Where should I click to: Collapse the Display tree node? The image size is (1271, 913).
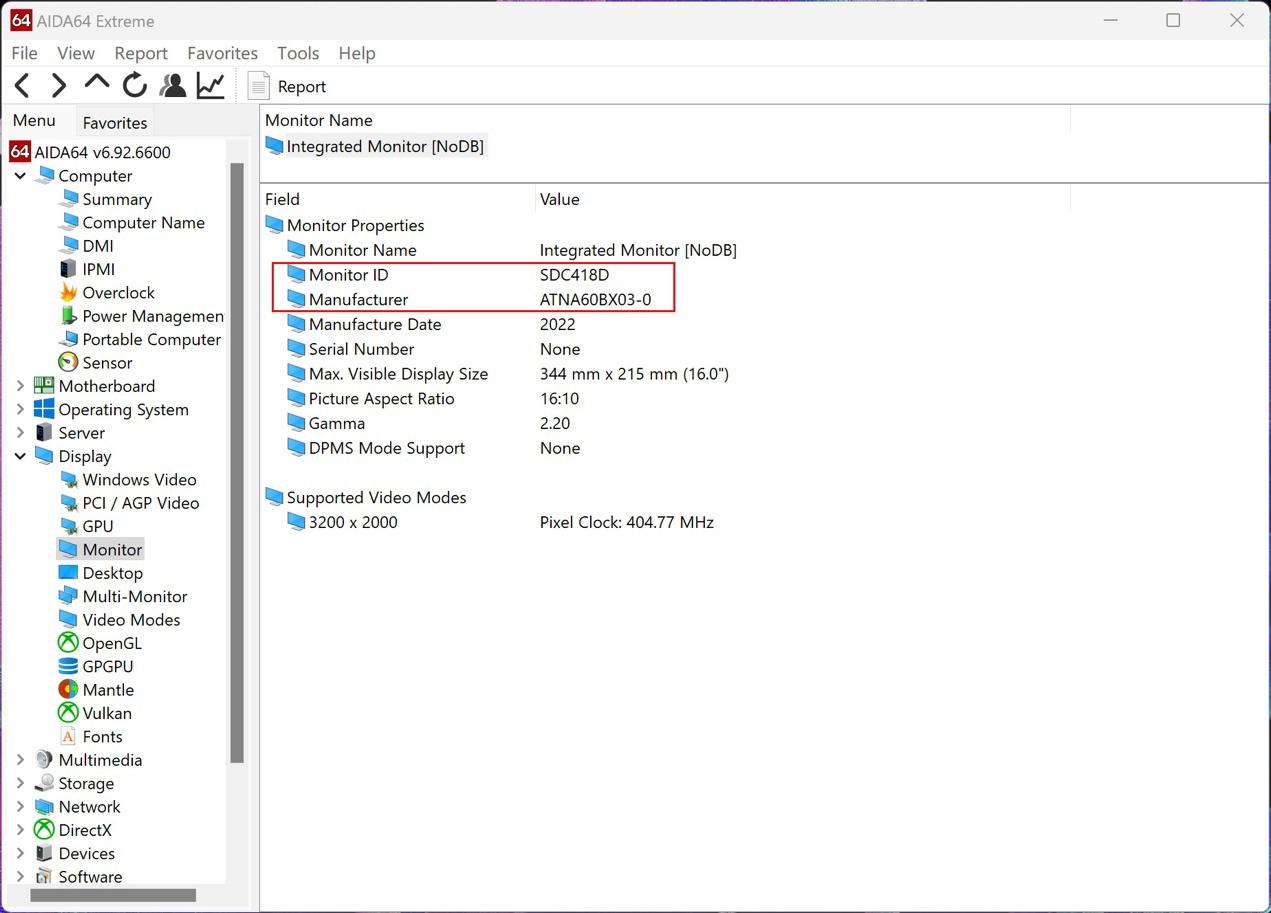20,456
